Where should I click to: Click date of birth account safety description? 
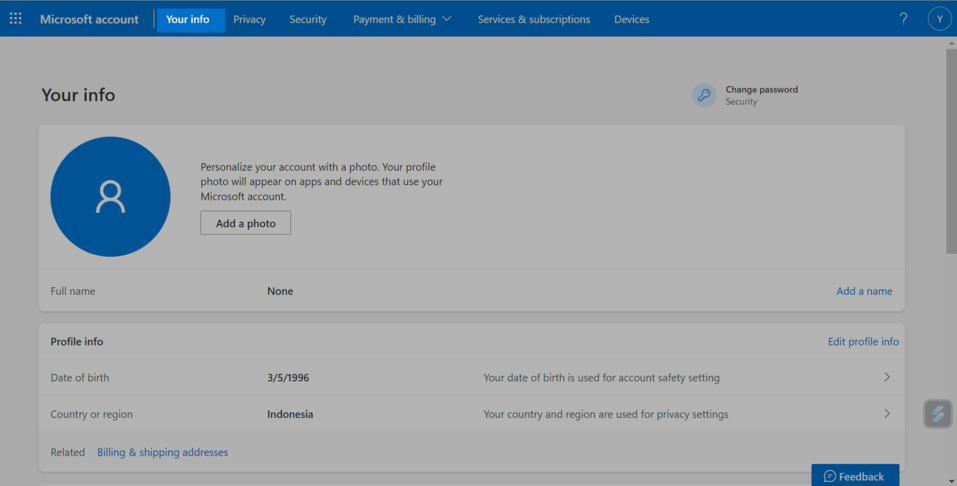click(x=601, y=378)
